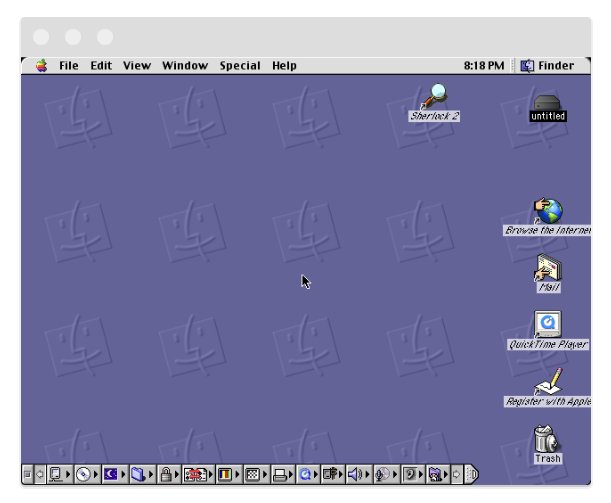
Task: Open the Help menu
Action: 284,65
